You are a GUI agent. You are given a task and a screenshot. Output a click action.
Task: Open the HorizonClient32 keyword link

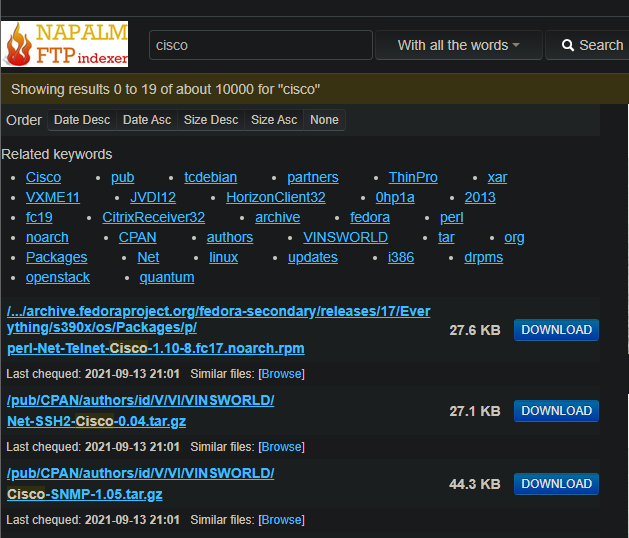pos(276,197)
